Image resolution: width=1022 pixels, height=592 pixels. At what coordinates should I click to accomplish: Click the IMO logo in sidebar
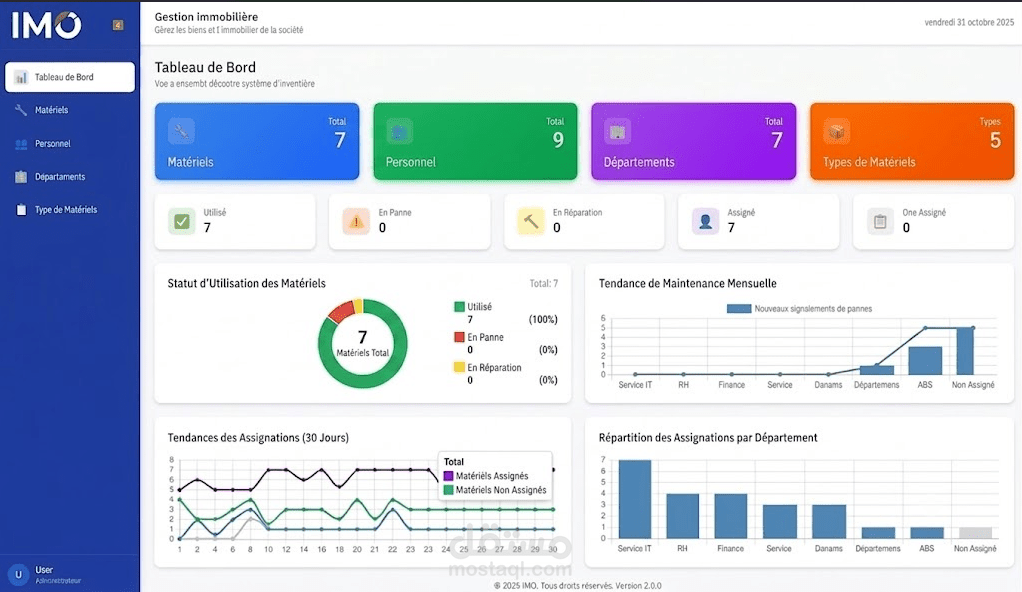46,25
